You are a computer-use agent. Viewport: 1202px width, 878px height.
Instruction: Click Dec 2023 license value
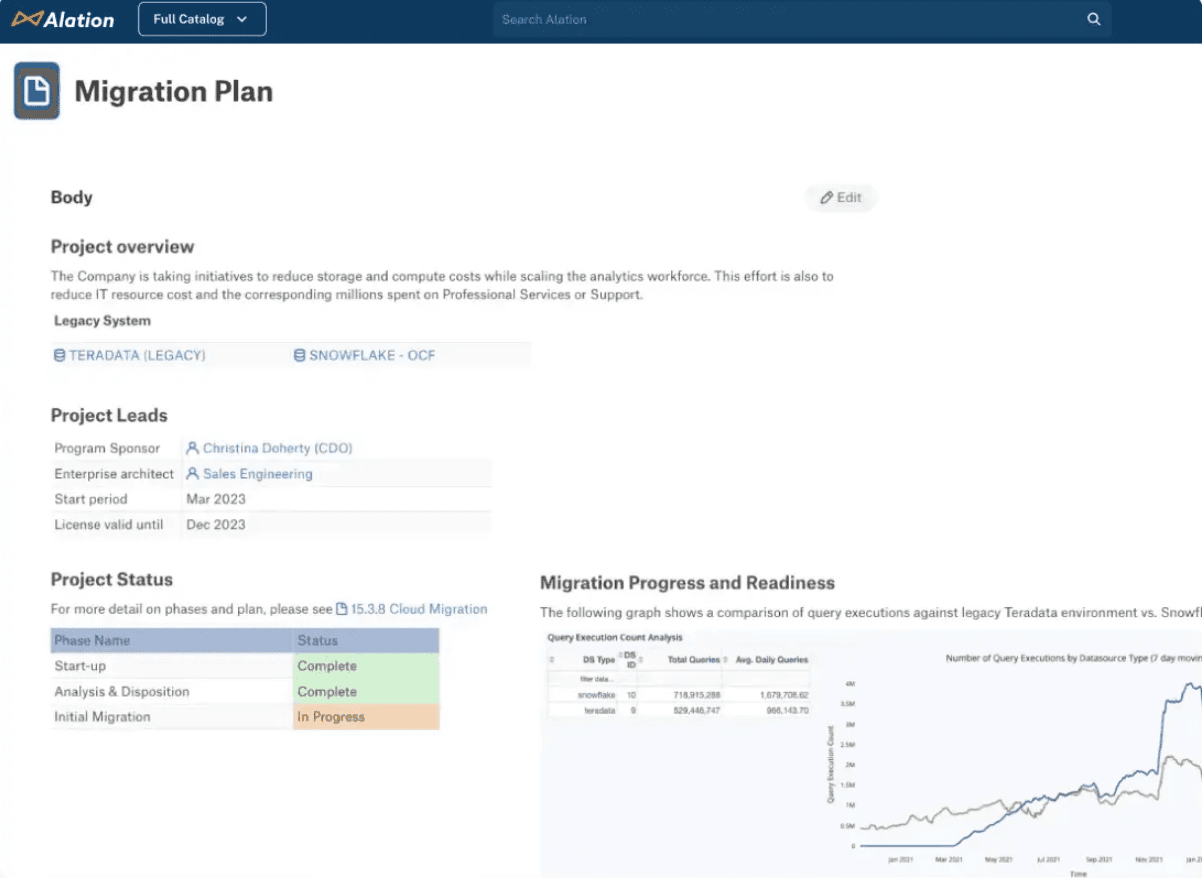click(216, 524)
